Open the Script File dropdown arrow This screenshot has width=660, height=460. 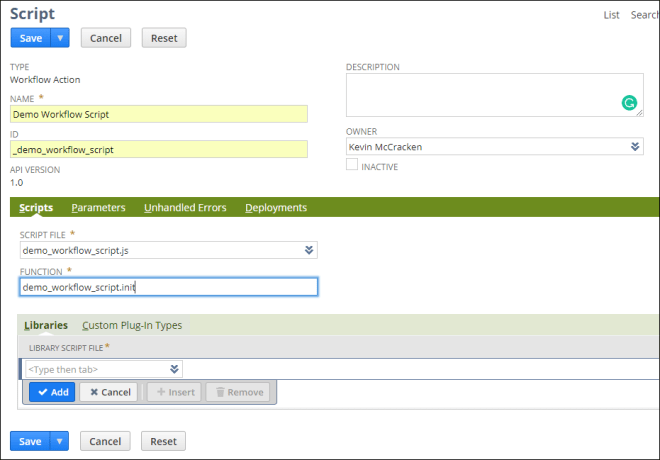[x=309, y=251]
